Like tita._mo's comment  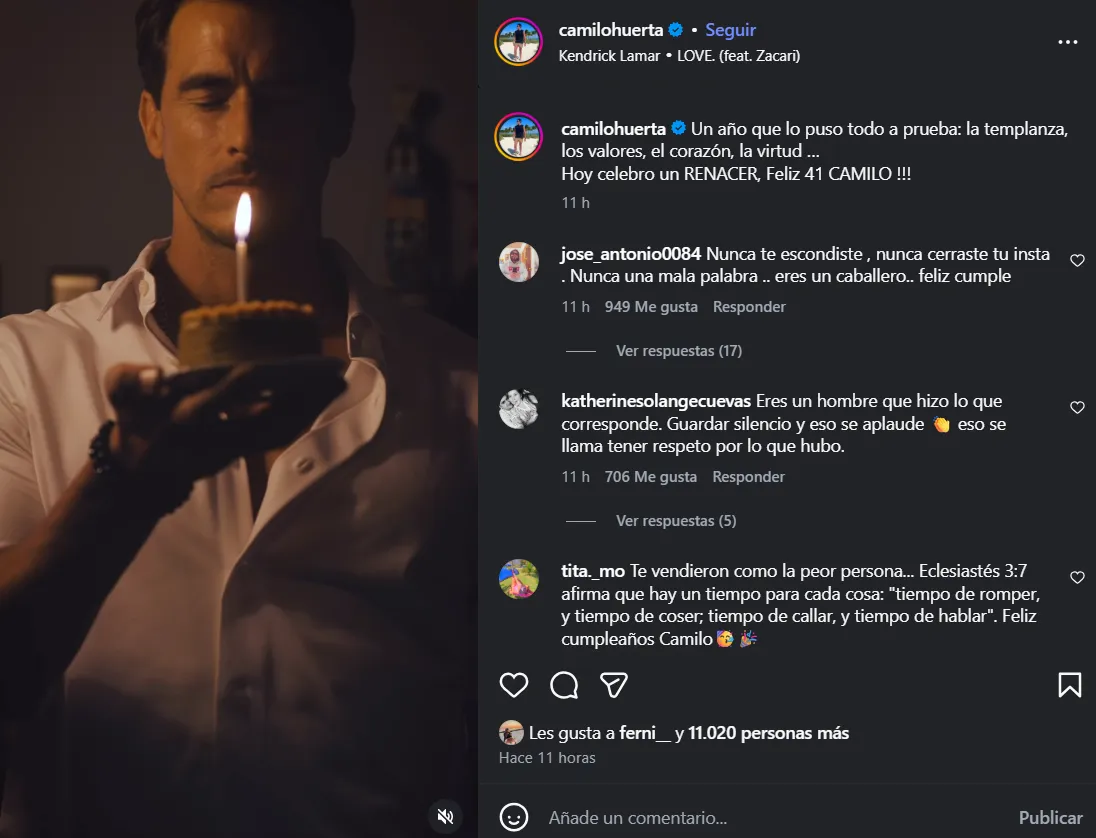[1077, 578]
